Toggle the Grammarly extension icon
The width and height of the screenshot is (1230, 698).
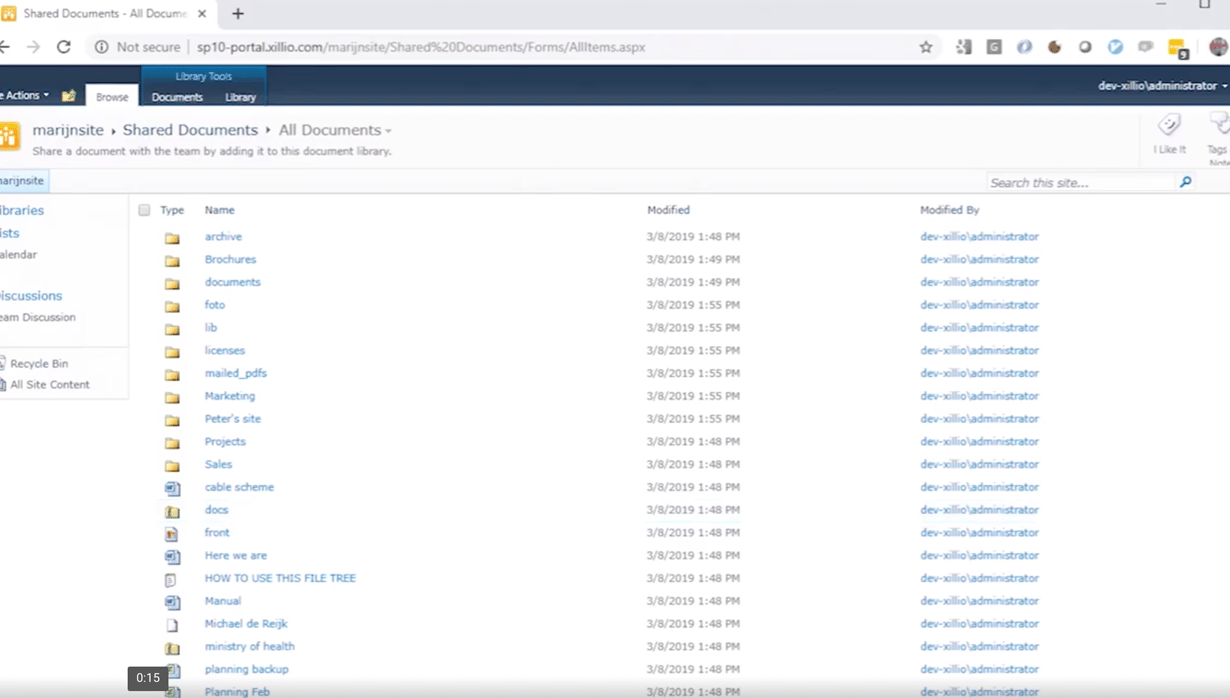[992, 46]
